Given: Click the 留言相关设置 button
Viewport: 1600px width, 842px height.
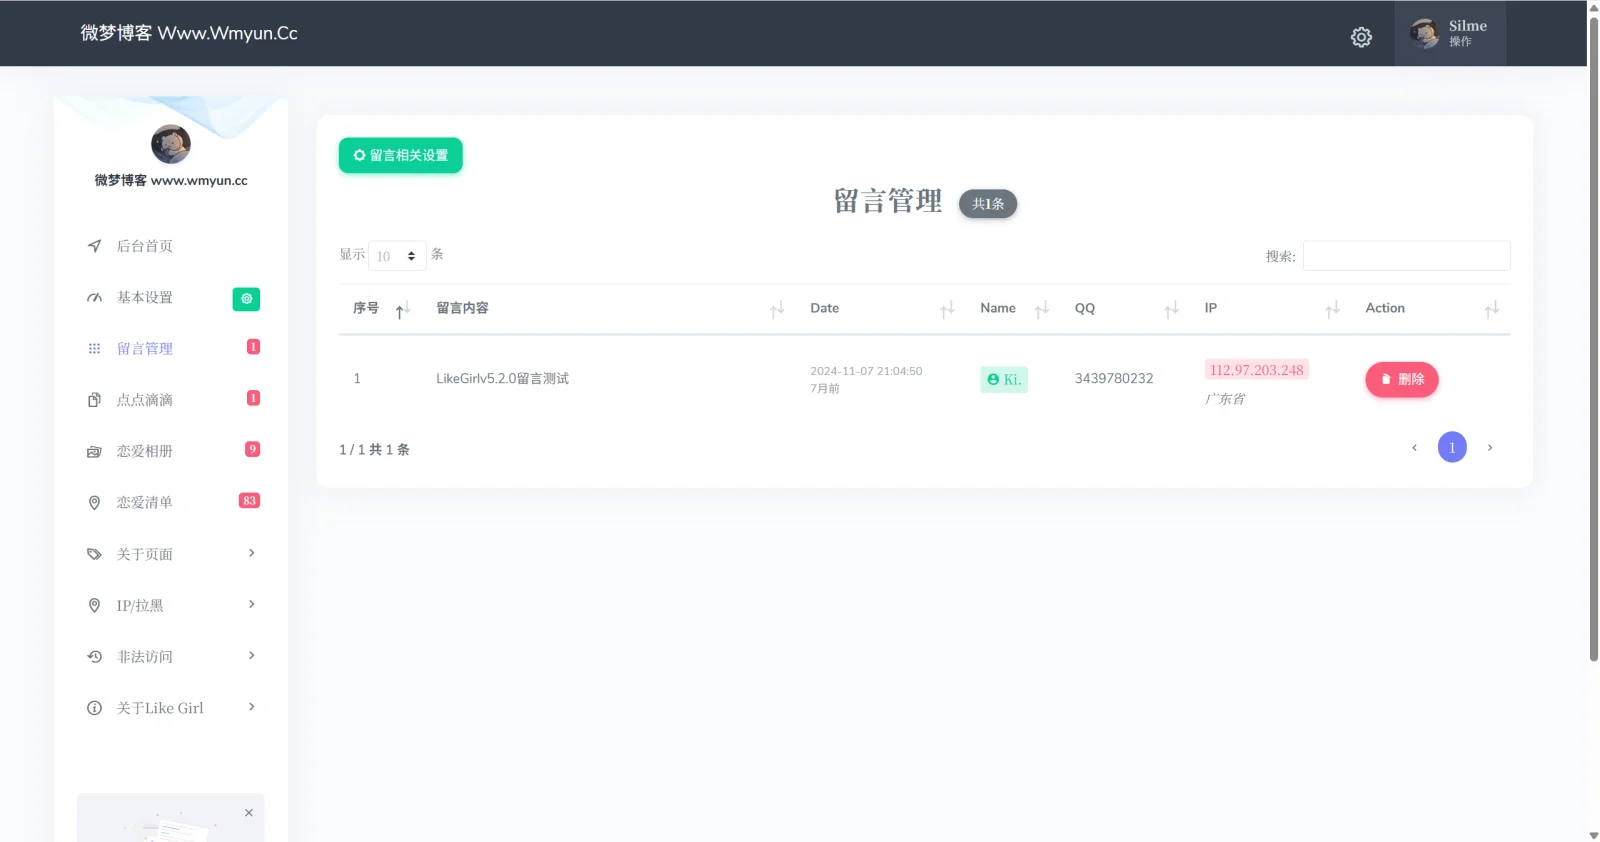Looking at the screenshot, I should 400,155.
